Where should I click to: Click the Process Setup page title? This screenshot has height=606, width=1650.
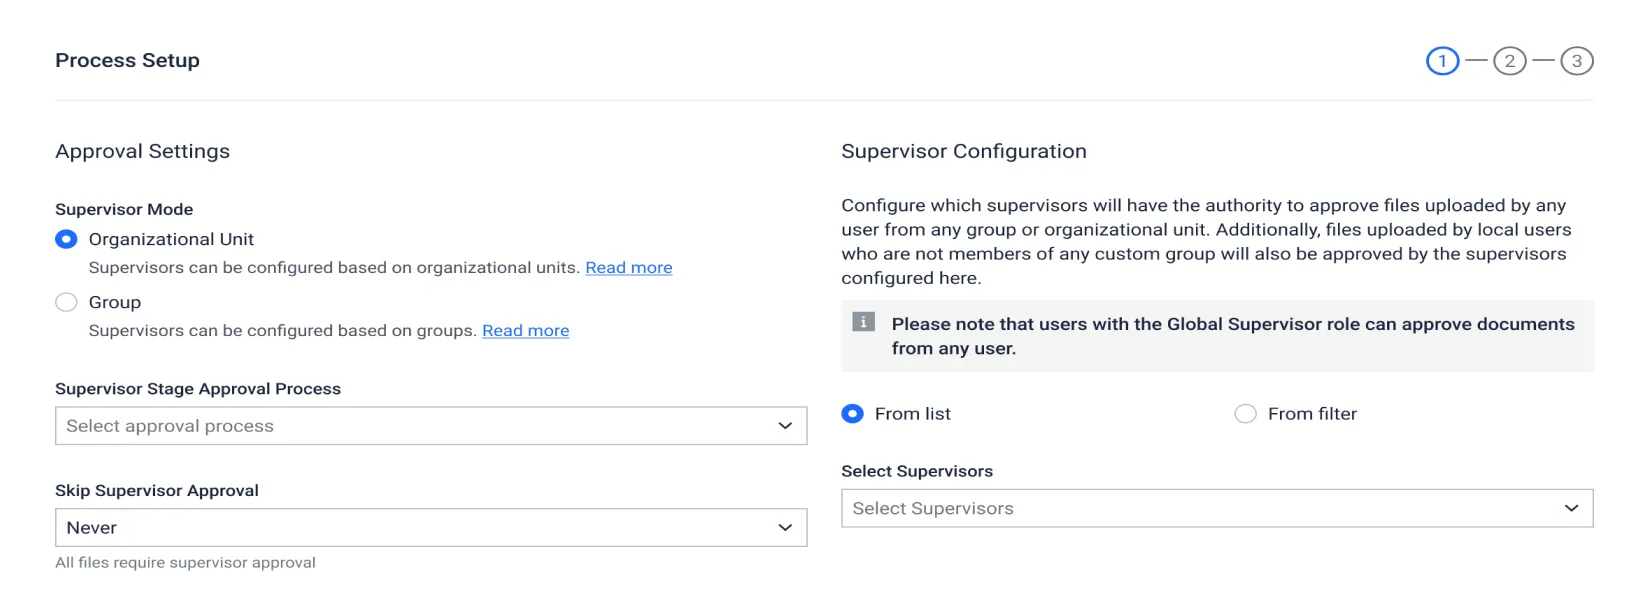point(127,61)
